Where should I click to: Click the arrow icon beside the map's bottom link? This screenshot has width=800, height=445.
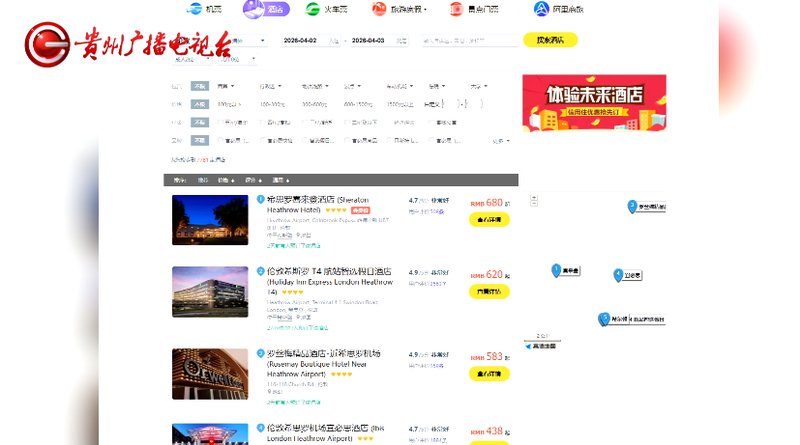(528, 346)
